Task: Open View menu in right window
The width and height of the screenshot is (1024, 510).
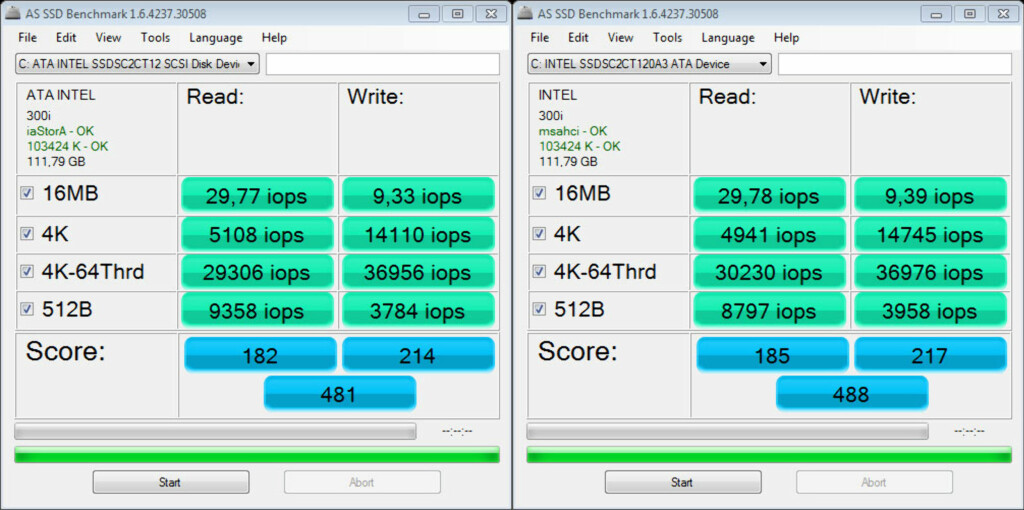Action: [x=620, y=38]
